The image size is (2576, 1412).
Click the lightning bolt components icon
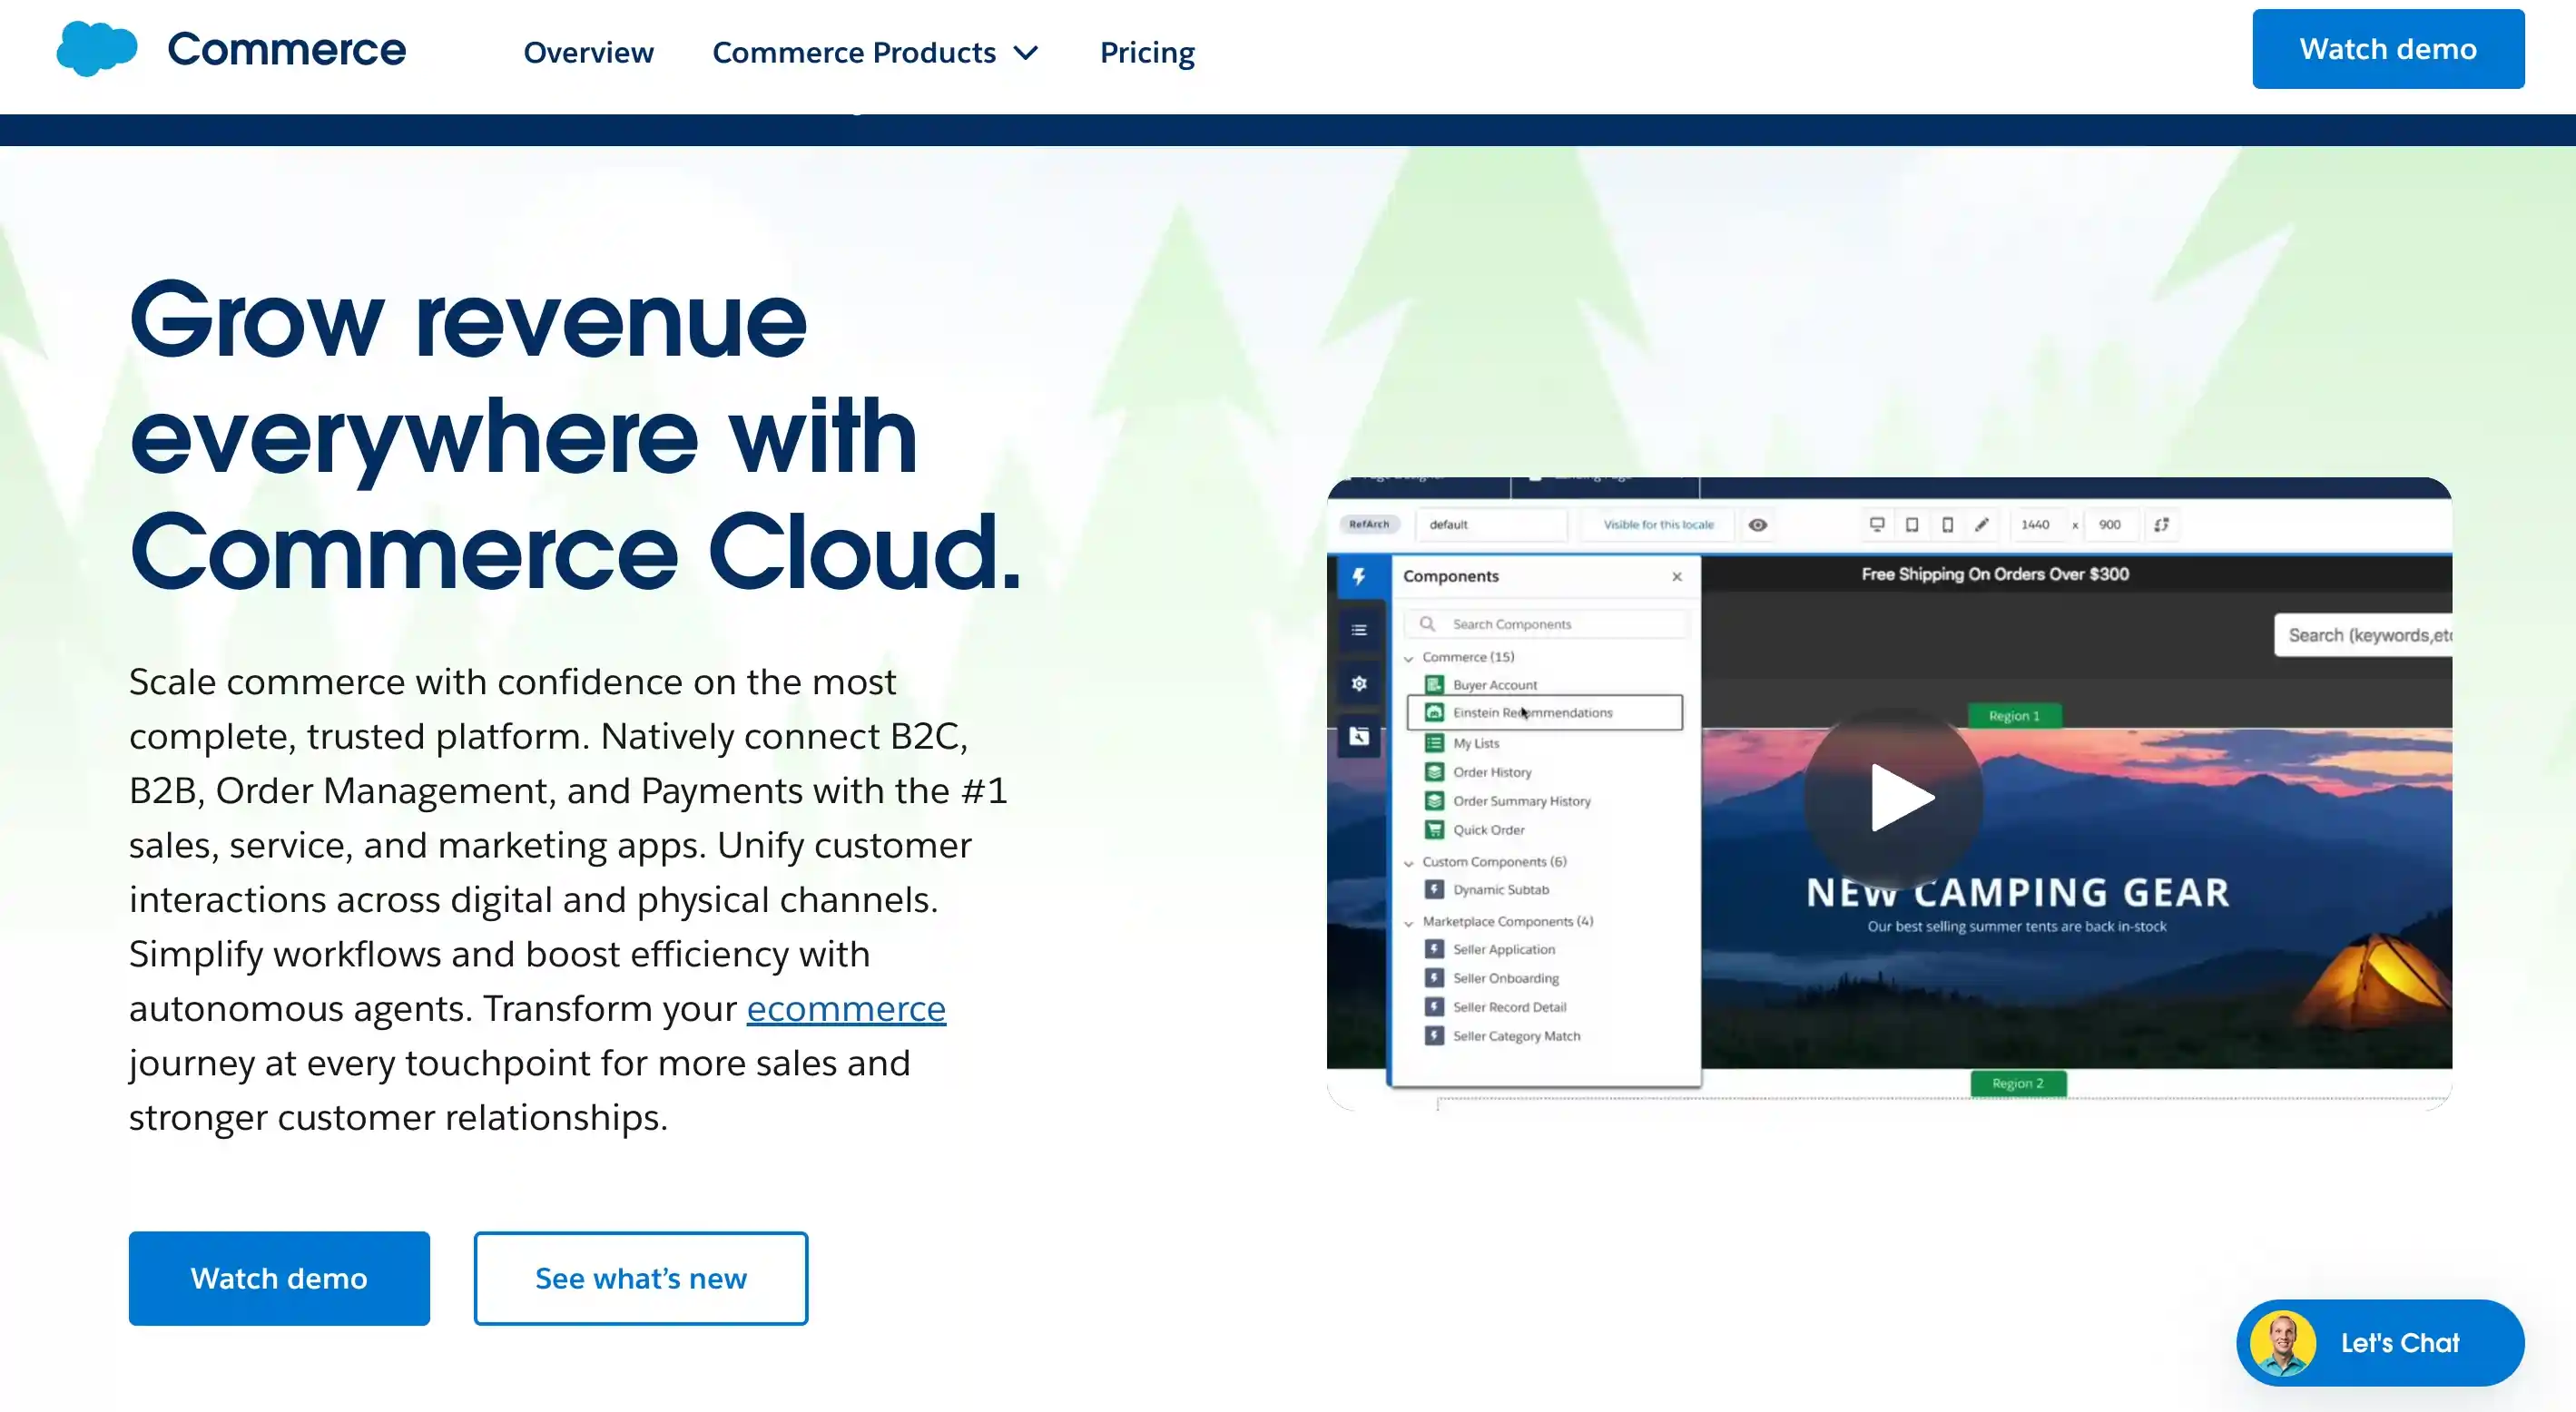coord(1359,577)
